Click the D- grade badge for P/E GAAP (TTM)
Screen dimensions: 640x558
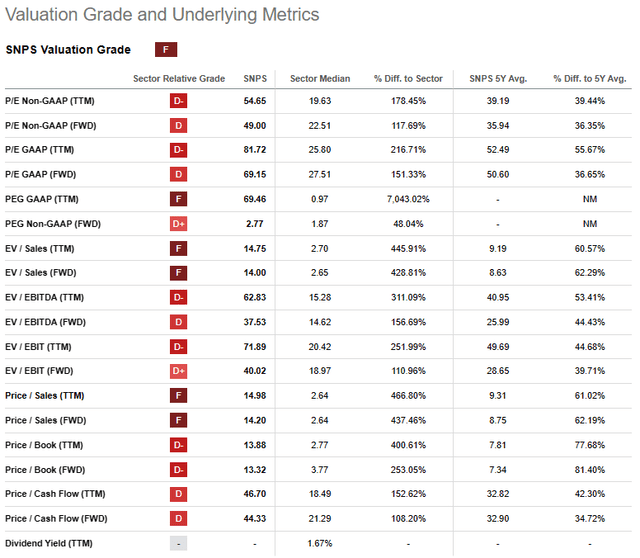pyautogui.click(x=178, y=150)
